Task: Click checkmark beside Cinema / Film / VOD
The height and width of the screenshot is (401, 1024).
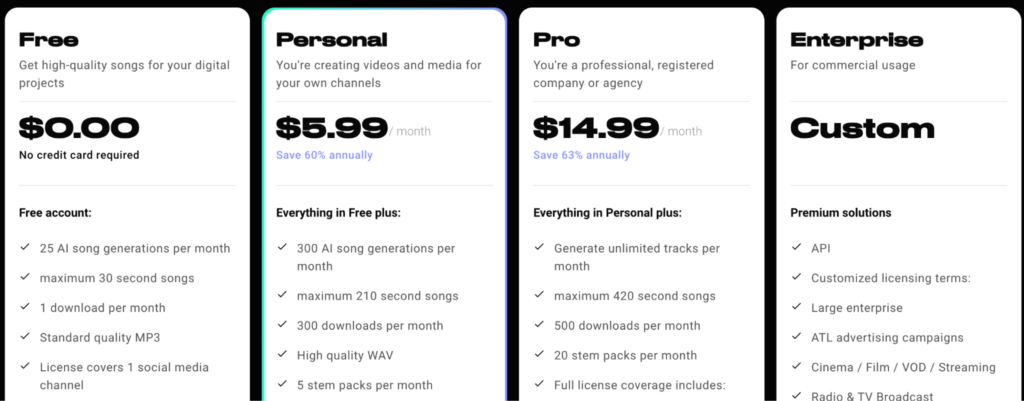Action: (x=797, y=366)
